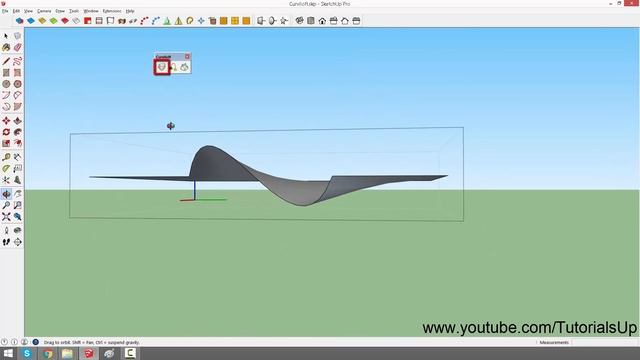Choose the 3 Point Arc tool
640x360 pixels.
(6, 107)
